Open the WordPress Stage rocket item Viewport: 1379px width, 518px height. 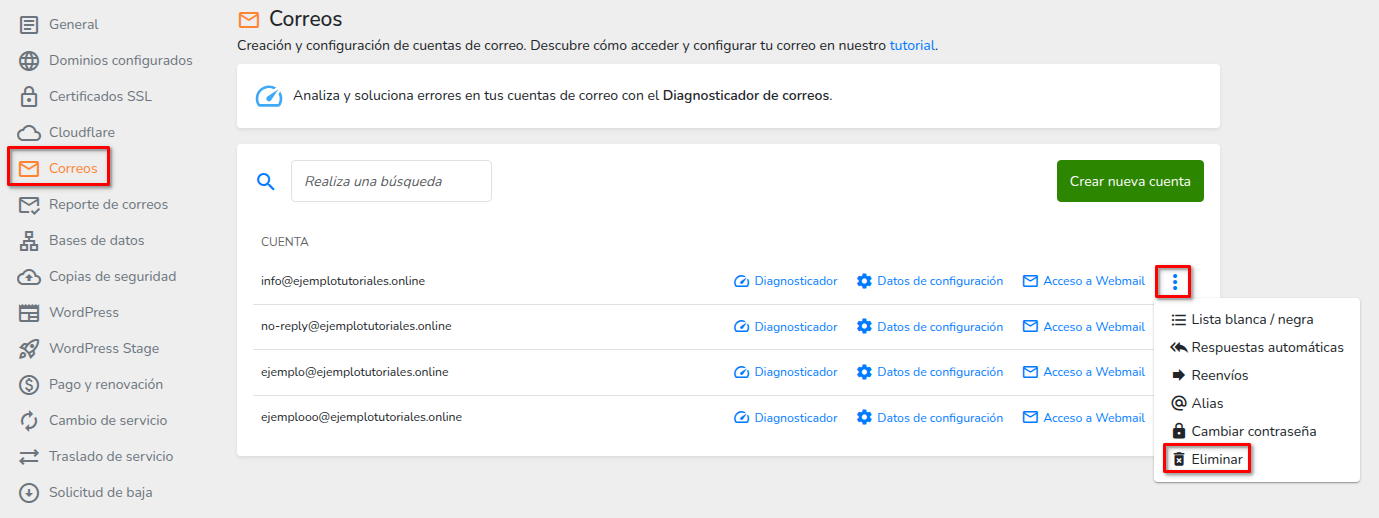[x=30, y=349]
